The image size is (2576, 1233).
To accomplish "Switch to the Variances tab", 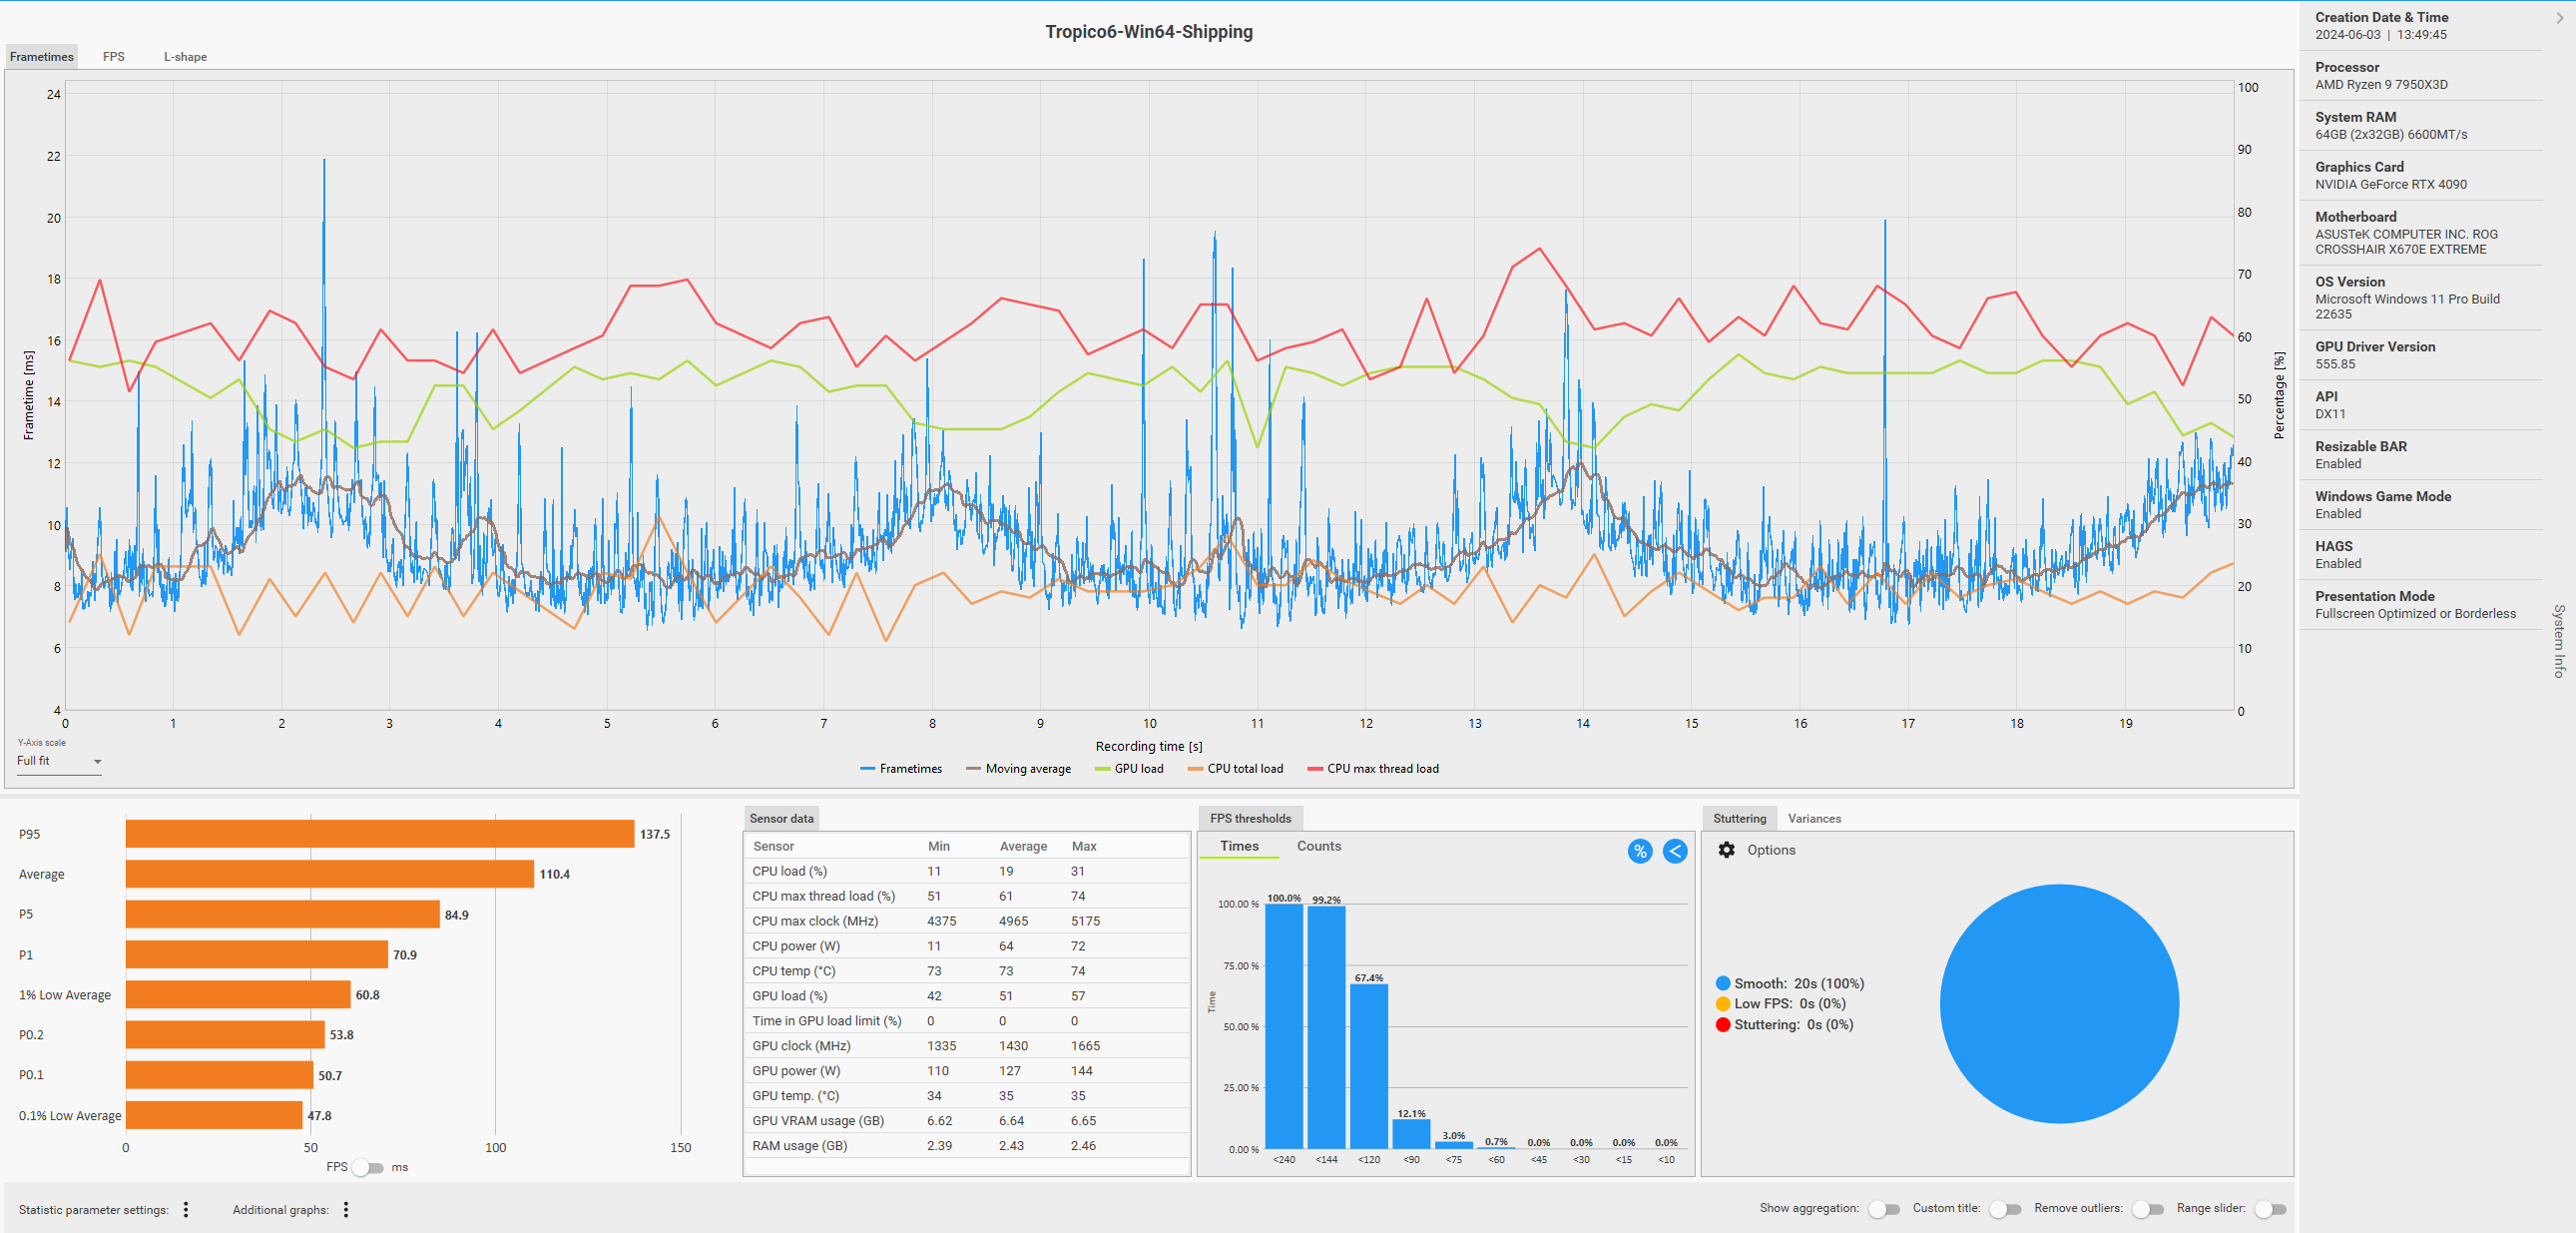I will click(1813, 818).
